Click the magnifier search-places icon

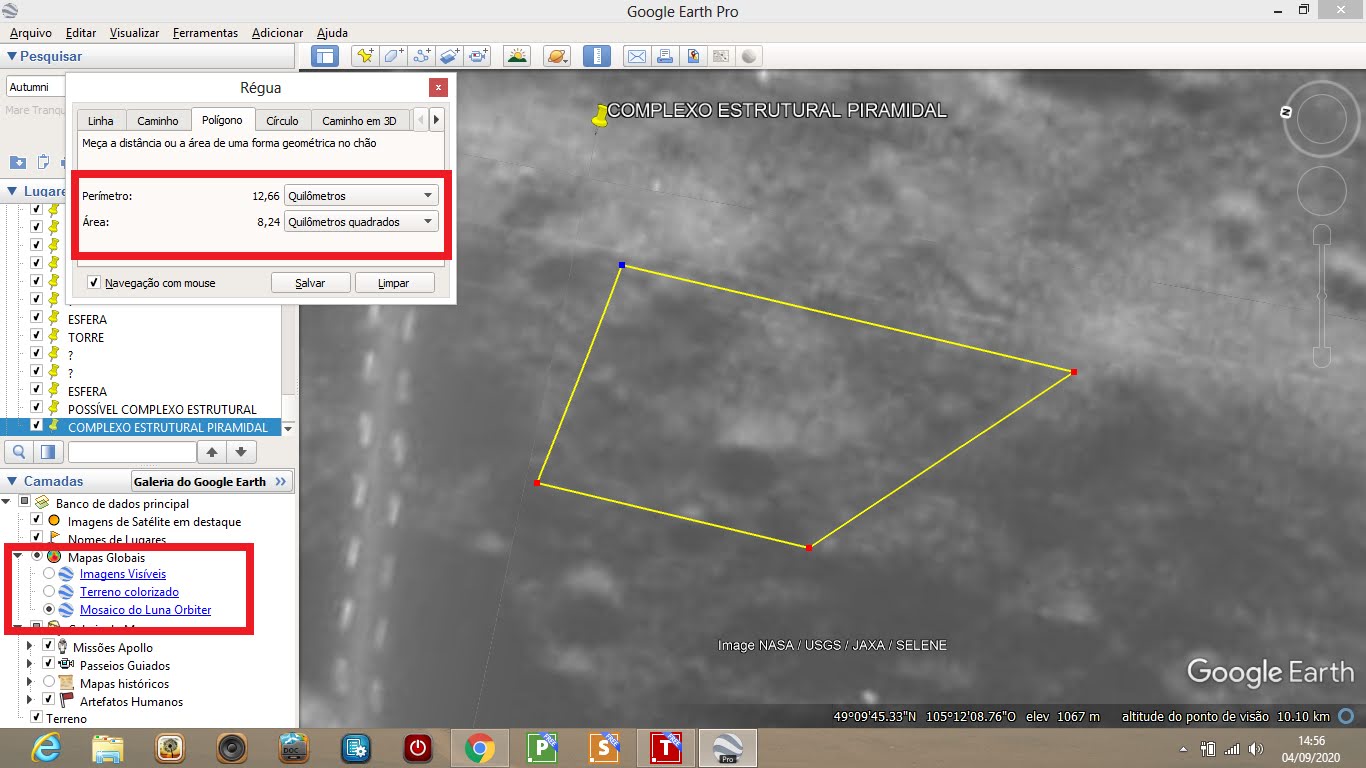point(19,452)
